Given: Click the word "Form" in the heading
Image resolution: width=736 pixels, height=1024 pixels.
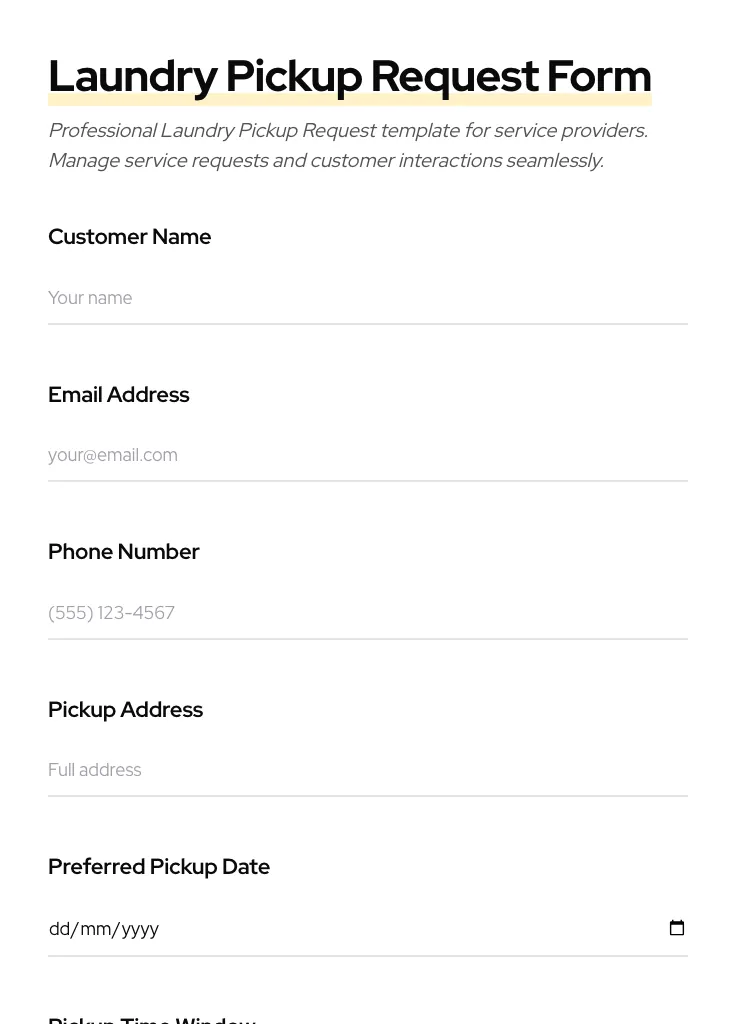Looking at the screenshot, I should 598,77.
